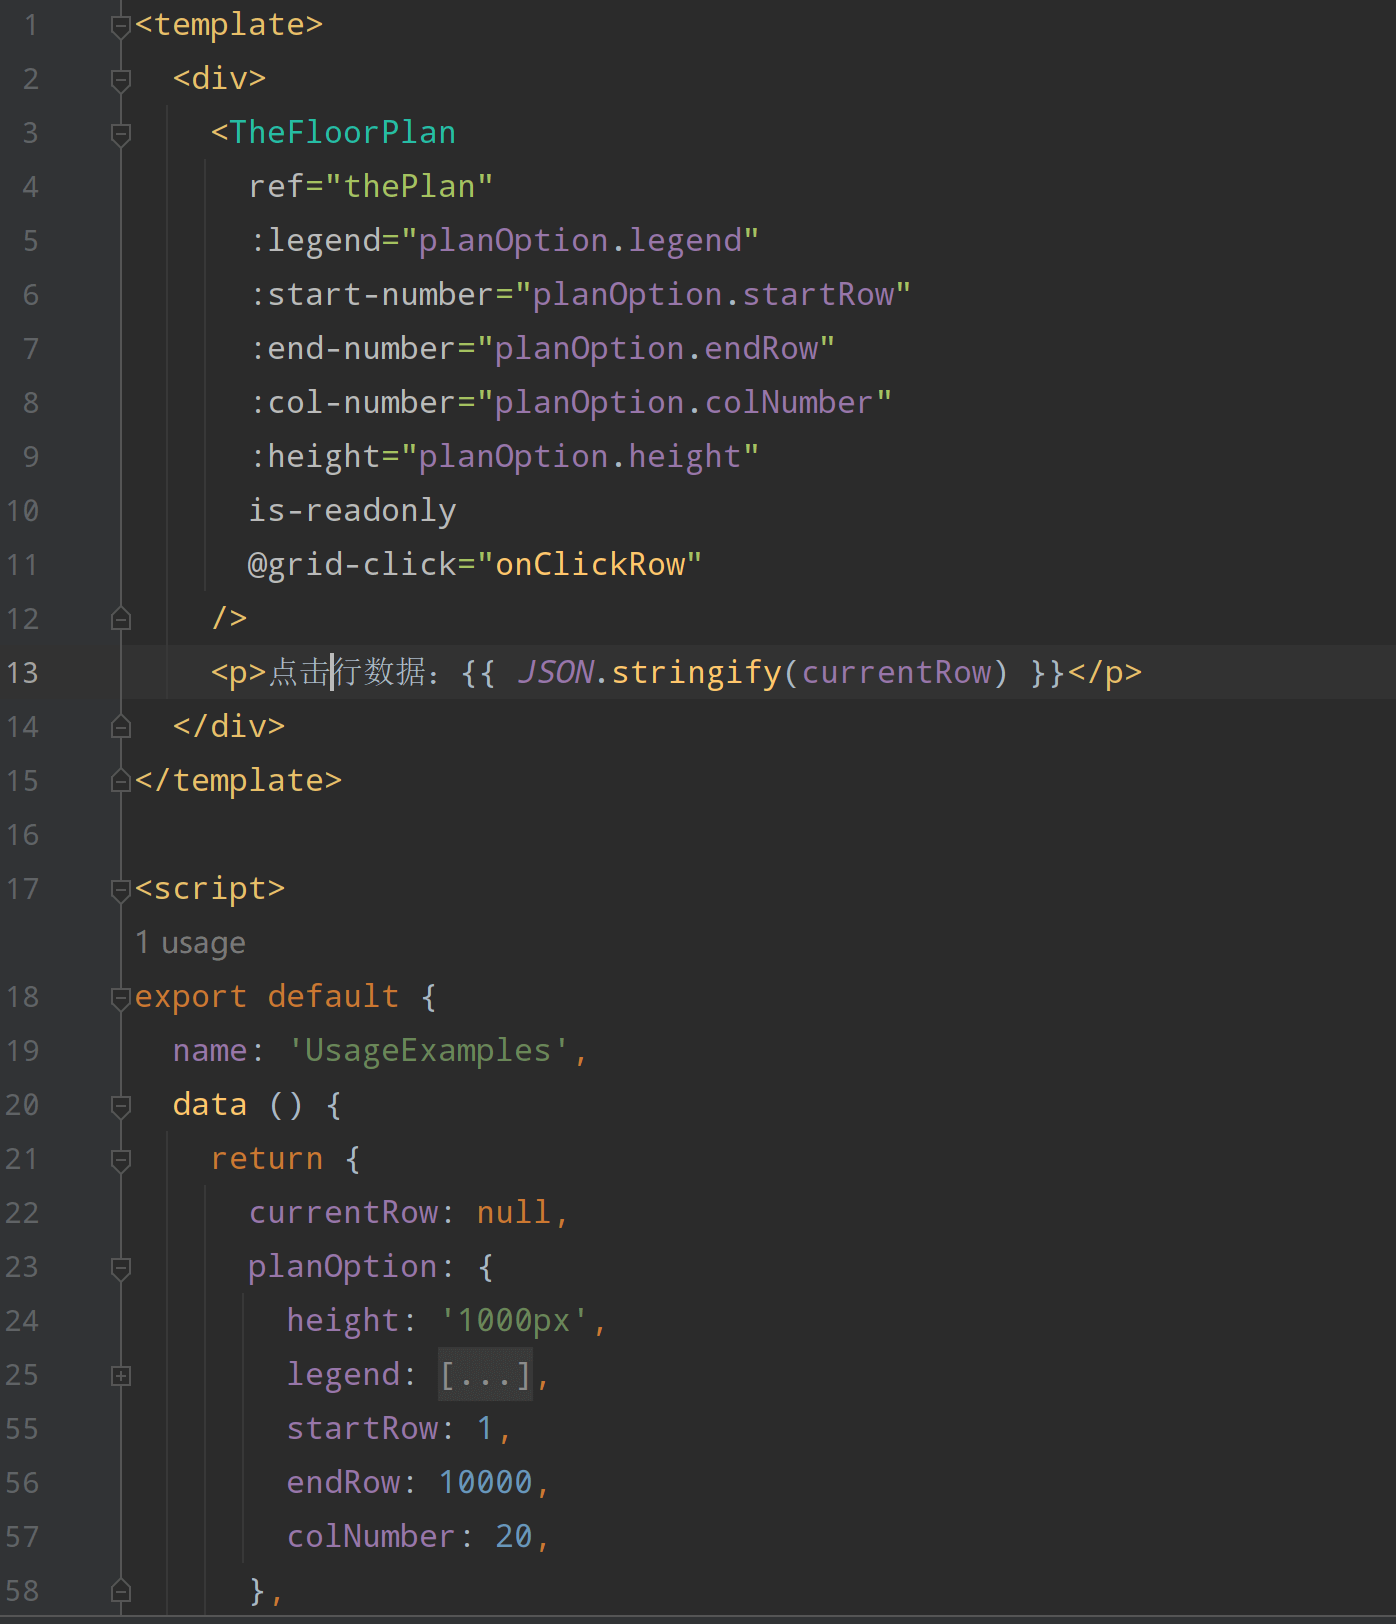This screenshot has height=1624, width=1396.
Task: Click the onClickRow handler name
Action: click(590, 565)
